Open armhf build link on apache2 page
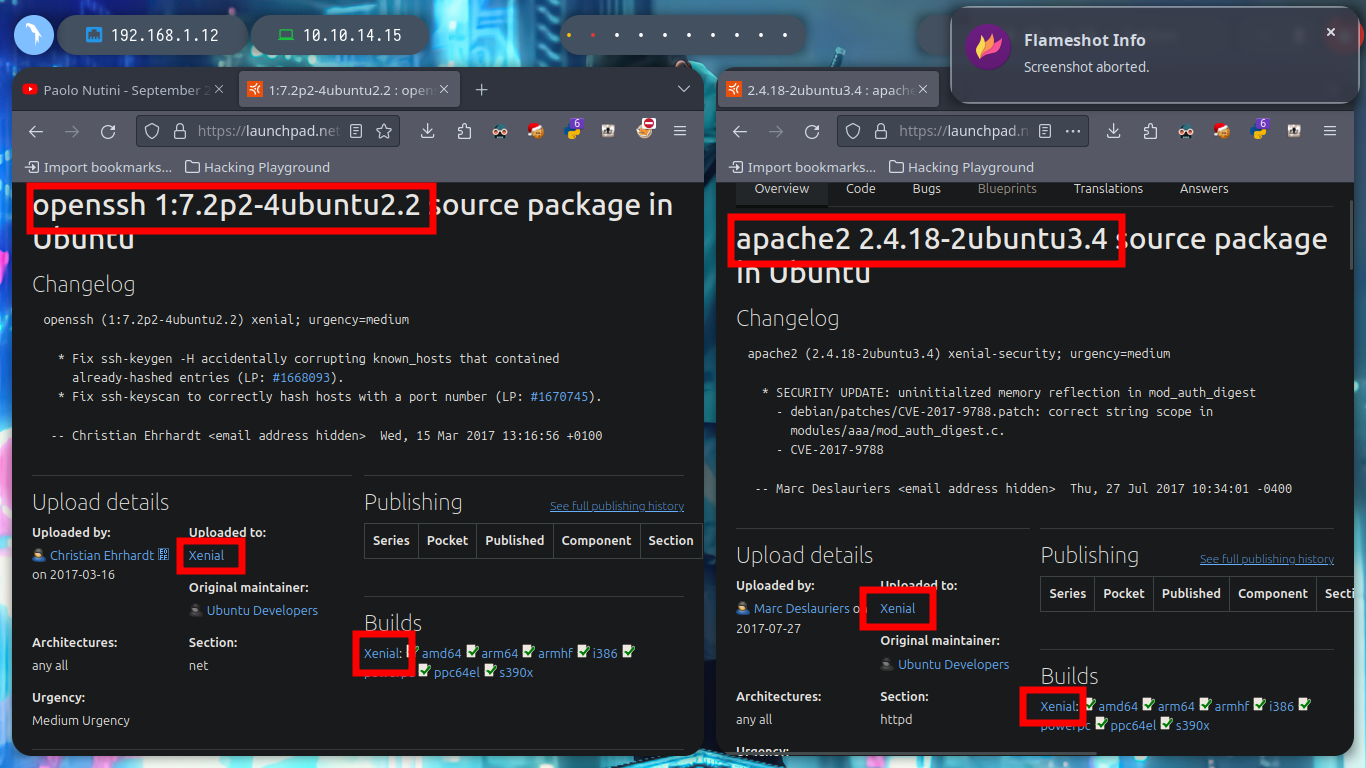Image resolution: width=1366 pixels, height=768 pixels. [1232, 707]
